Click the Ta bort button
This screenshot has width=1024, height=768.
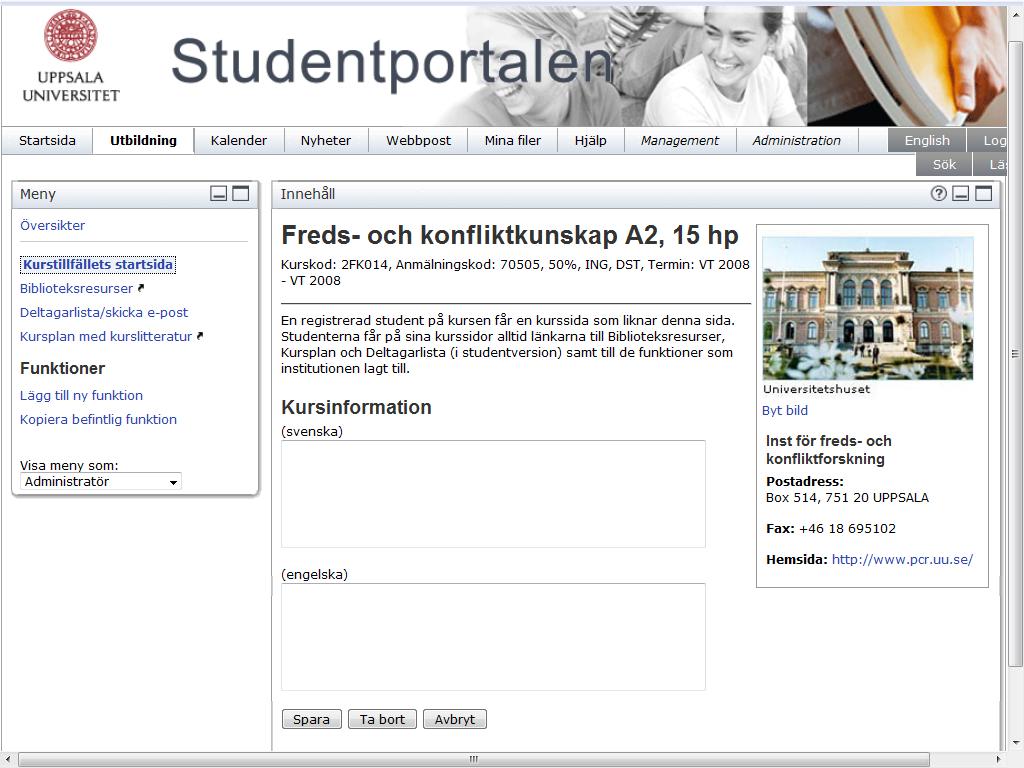(x=382, y=719)
